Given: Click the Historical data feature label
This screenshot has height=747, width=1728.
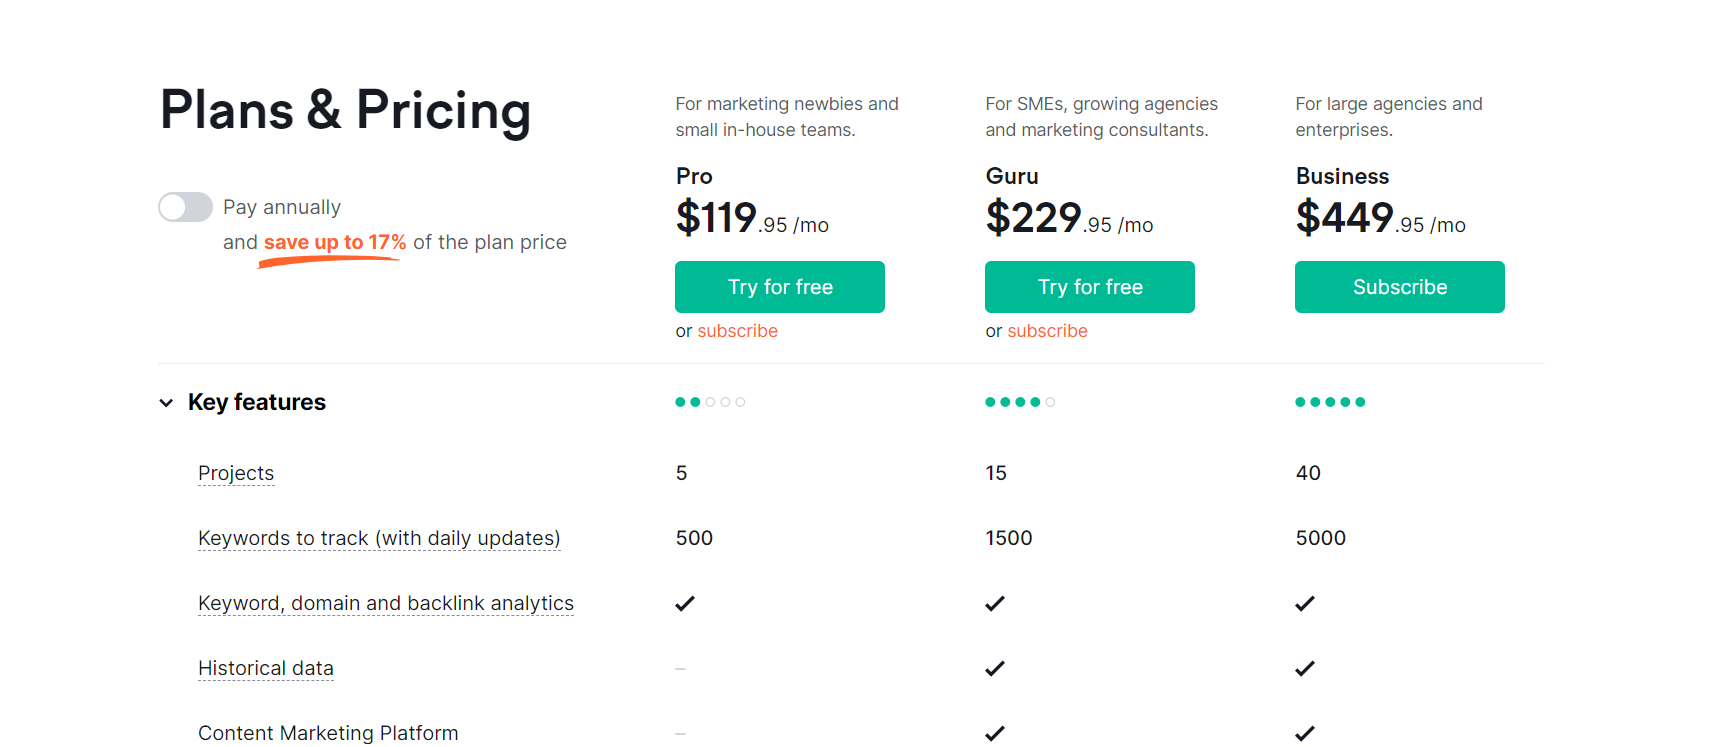Looking at the screenshot, I should (x=266, y=668).
